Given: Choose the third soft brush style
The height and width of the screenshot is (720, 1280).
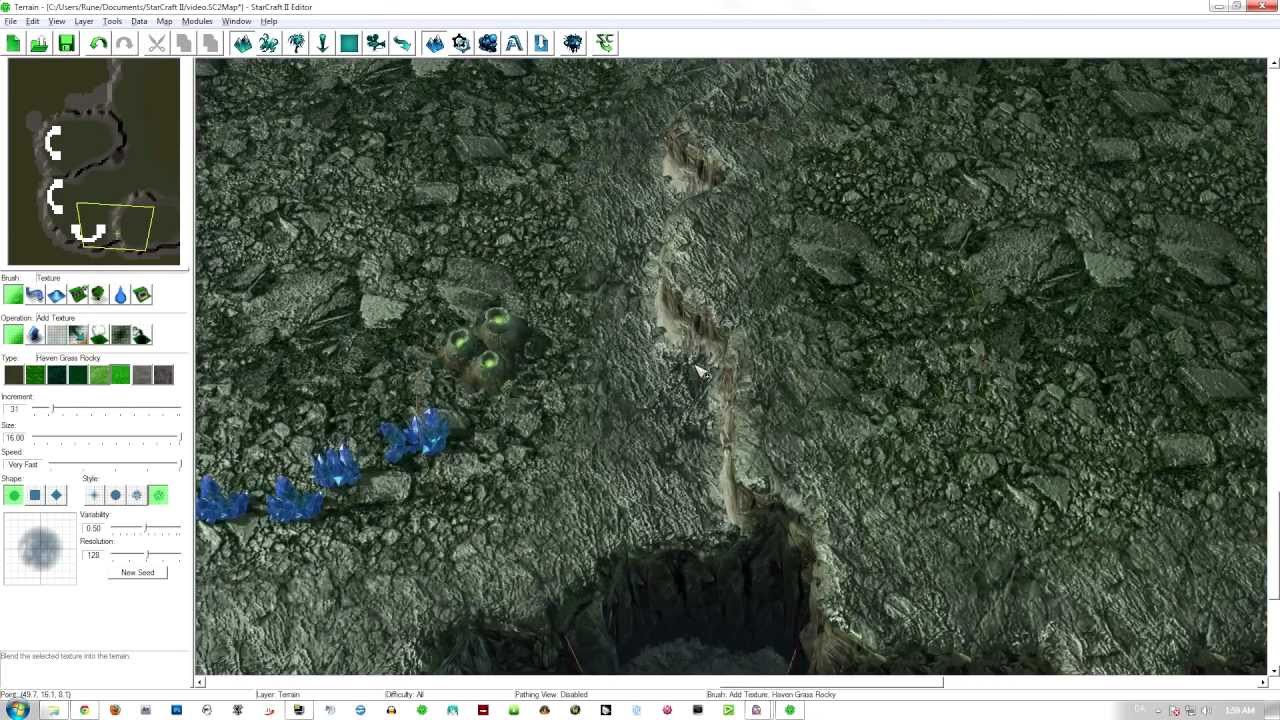Looking at the screenshot, I should (x=137, y=495).
